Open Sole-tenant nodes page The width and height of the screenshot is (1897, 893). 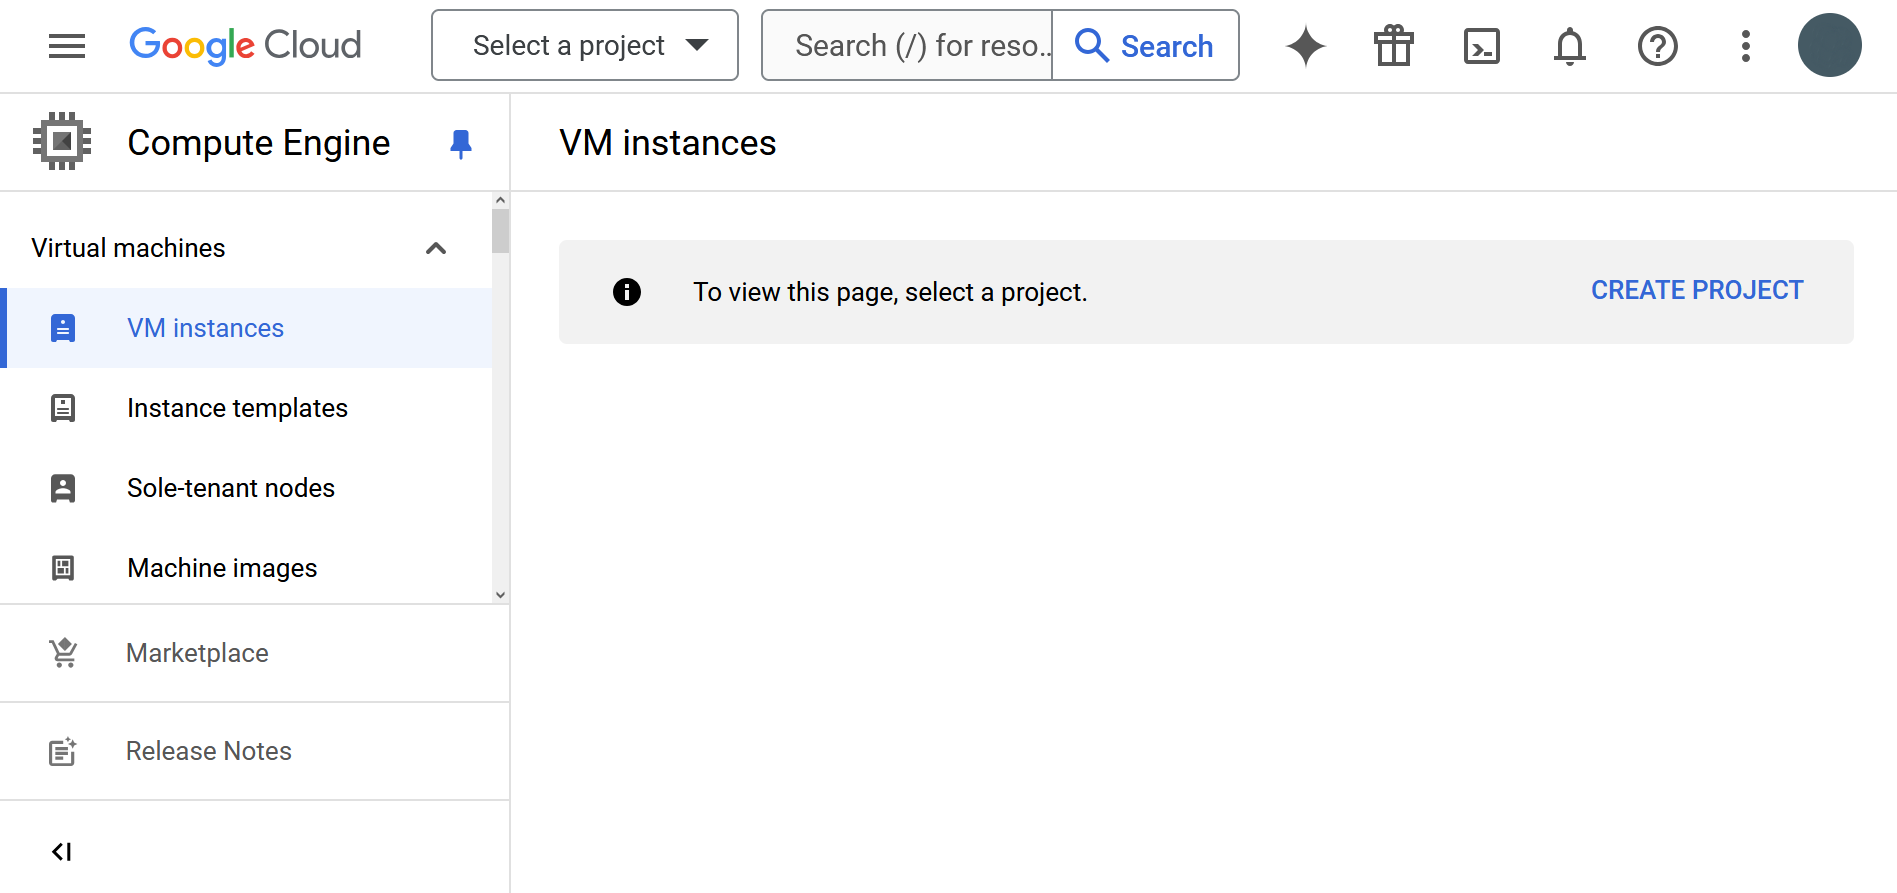pos(246,488)
